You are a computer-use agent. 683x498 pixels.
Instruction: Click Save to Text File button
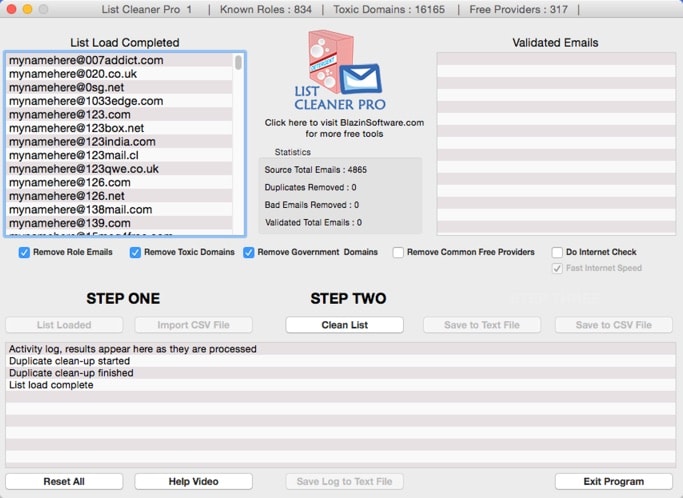pos(482,325)
